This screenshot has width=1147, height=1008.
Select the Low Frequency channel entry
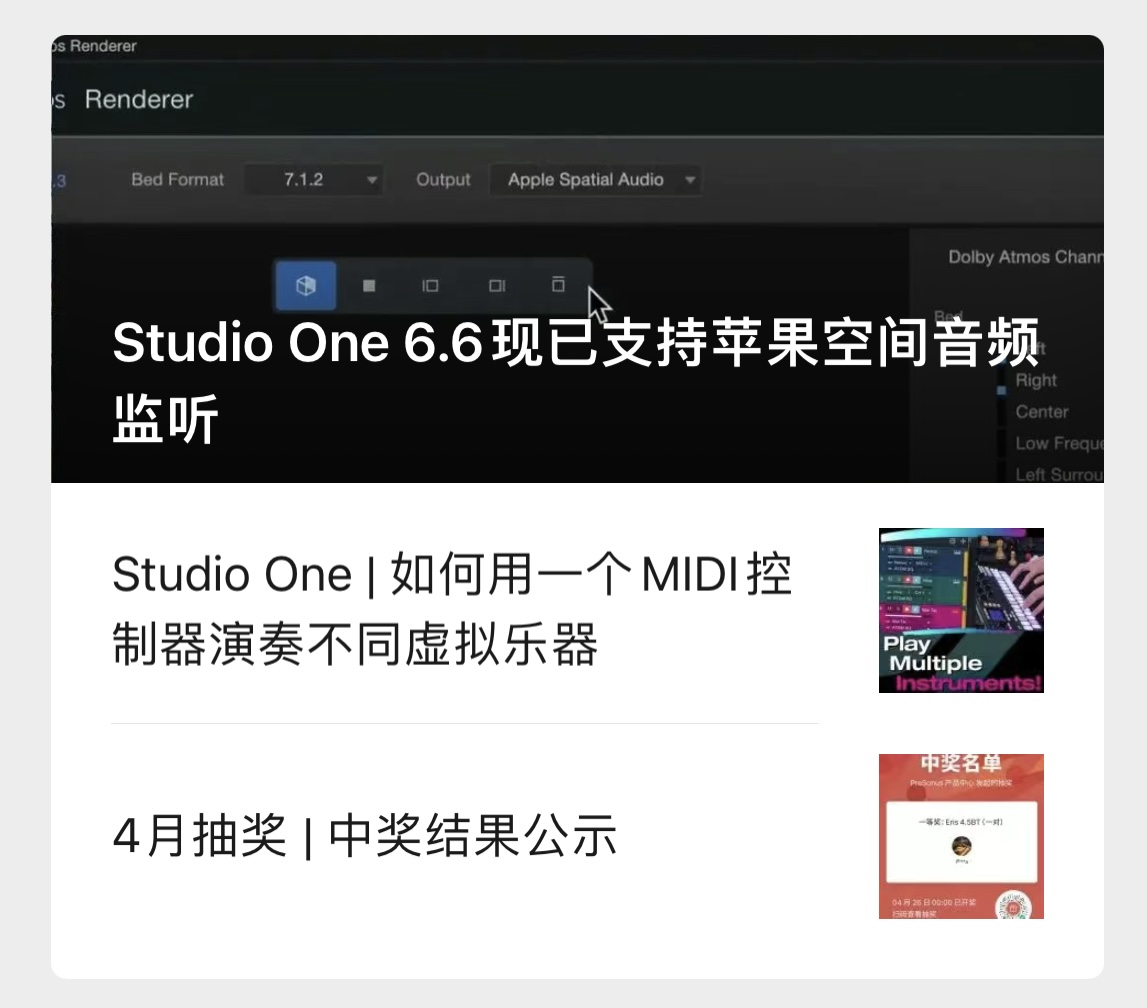(1058, 443)
